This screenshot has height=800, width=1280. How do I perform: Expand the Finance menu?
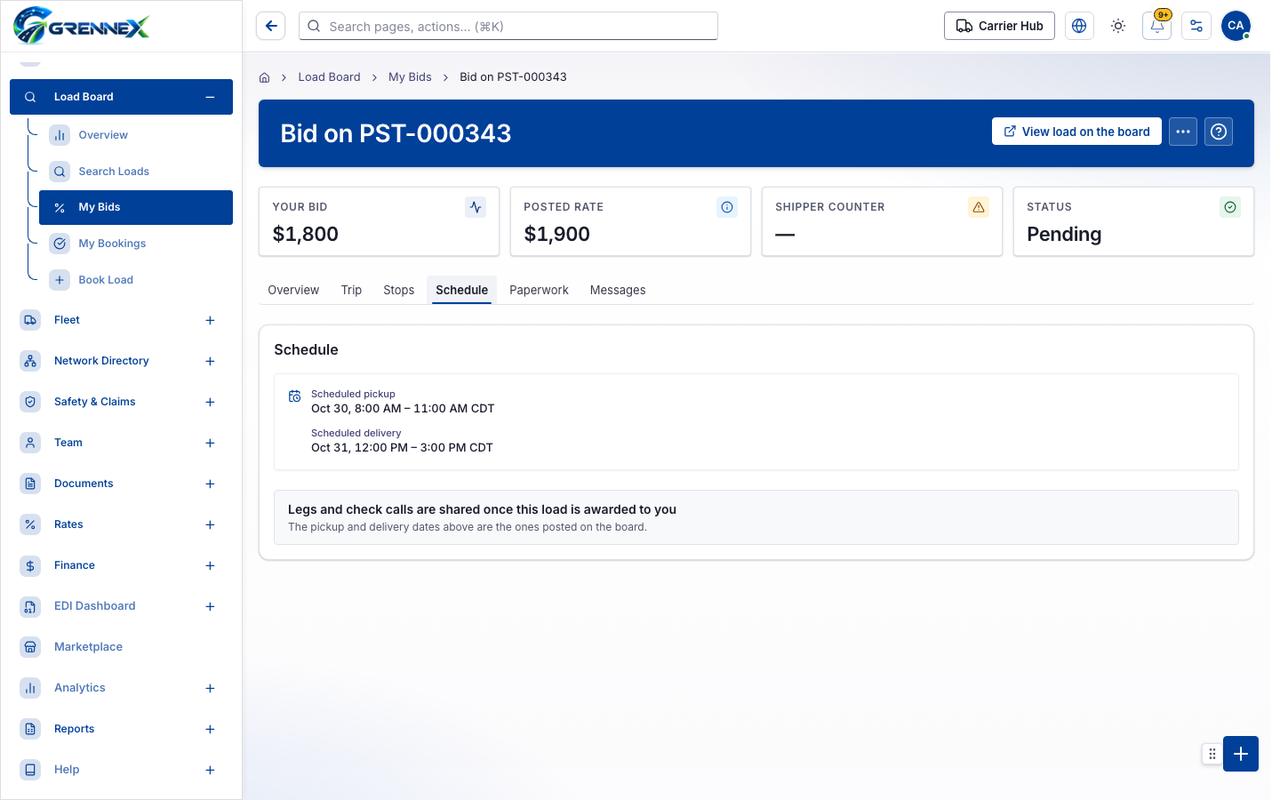[210, 566]
